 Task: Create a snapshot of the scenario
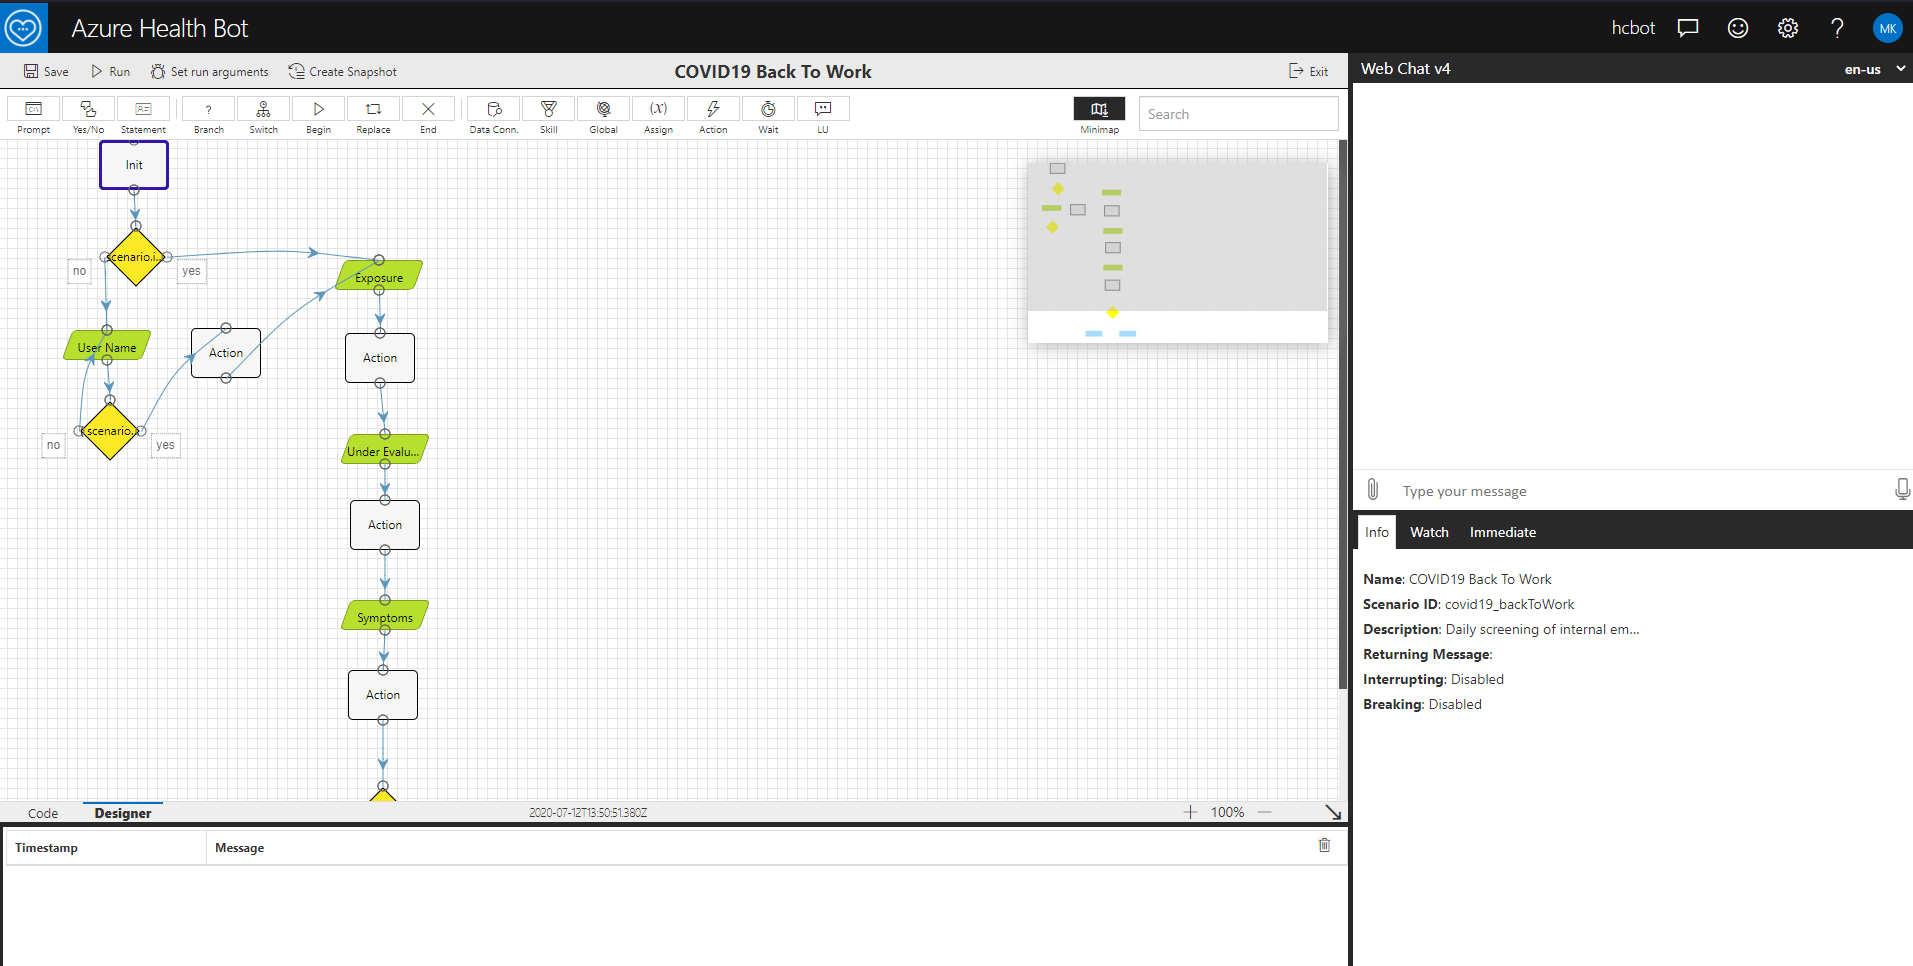point(343,71)
